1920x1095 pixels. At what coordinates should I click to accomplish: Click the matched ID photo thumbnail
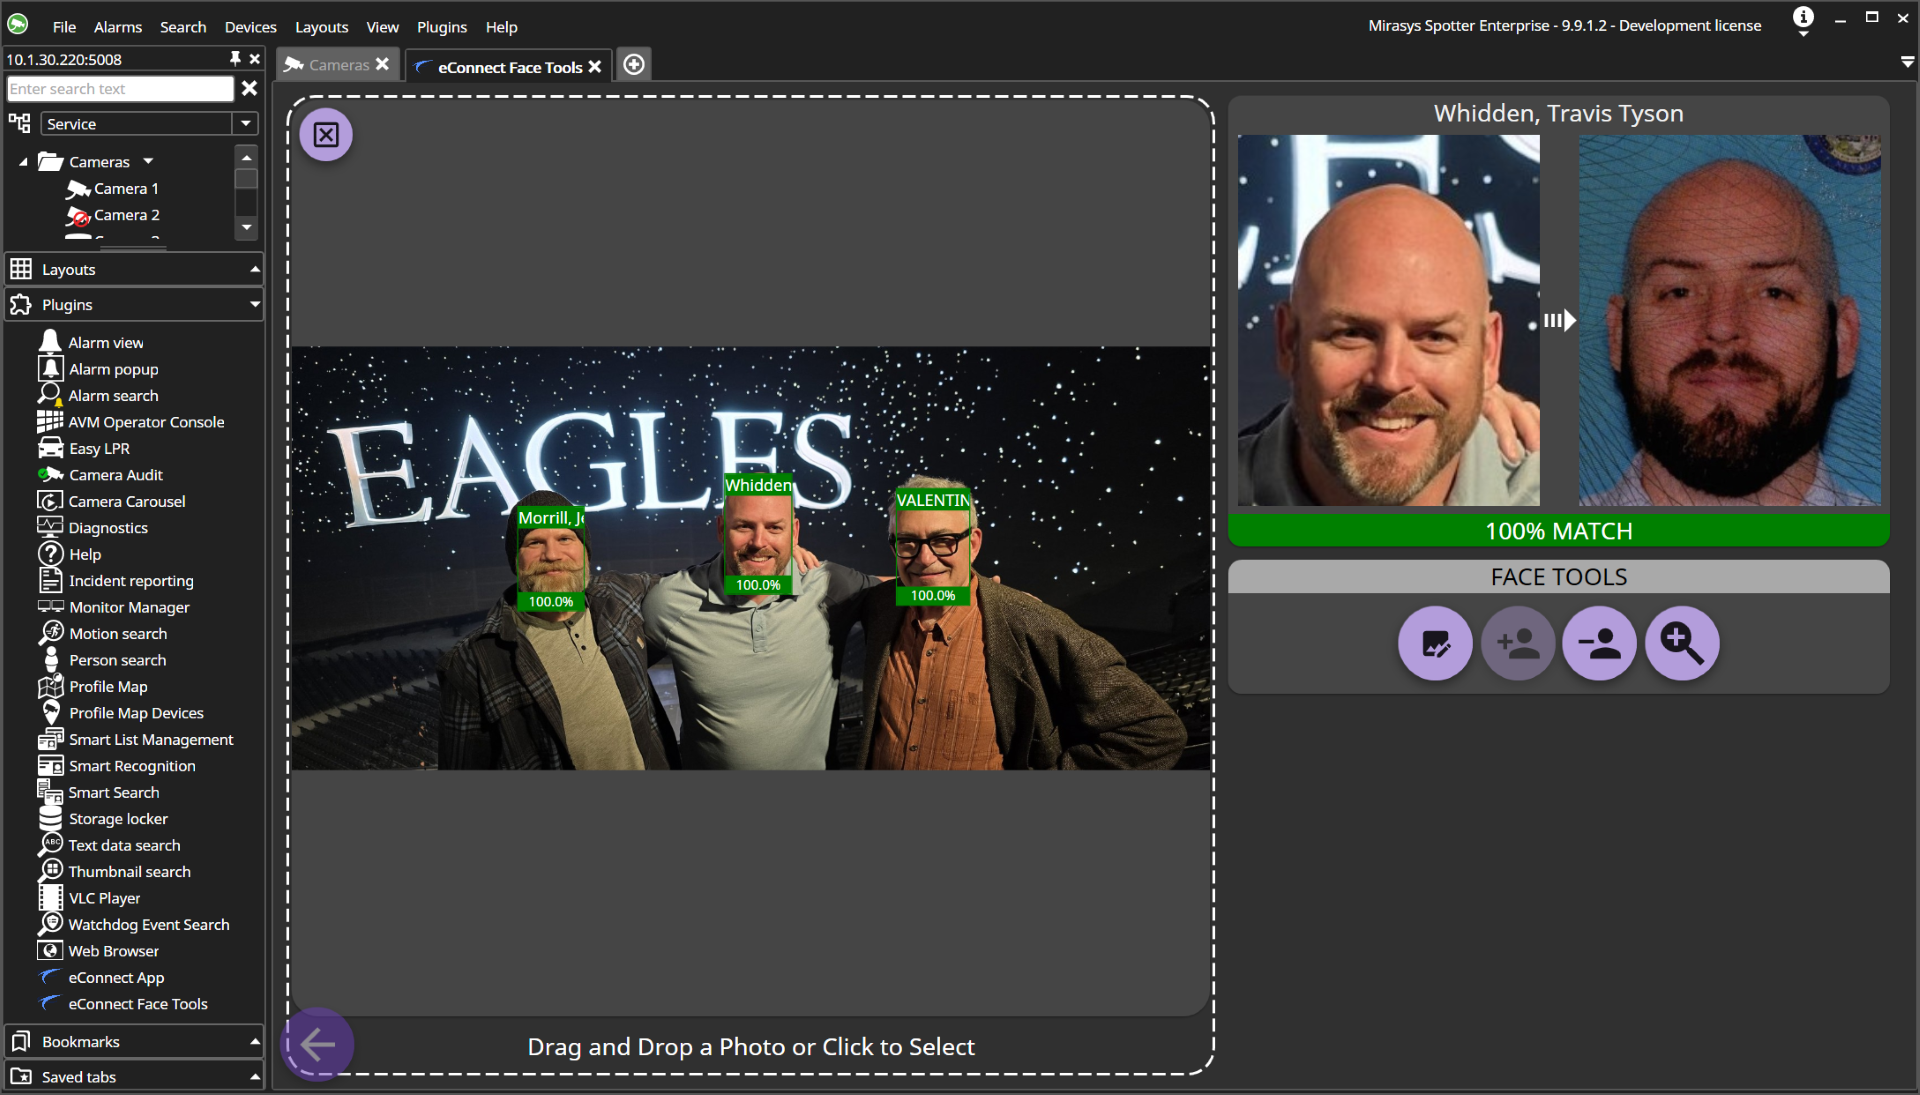(x=1730, y=320)
